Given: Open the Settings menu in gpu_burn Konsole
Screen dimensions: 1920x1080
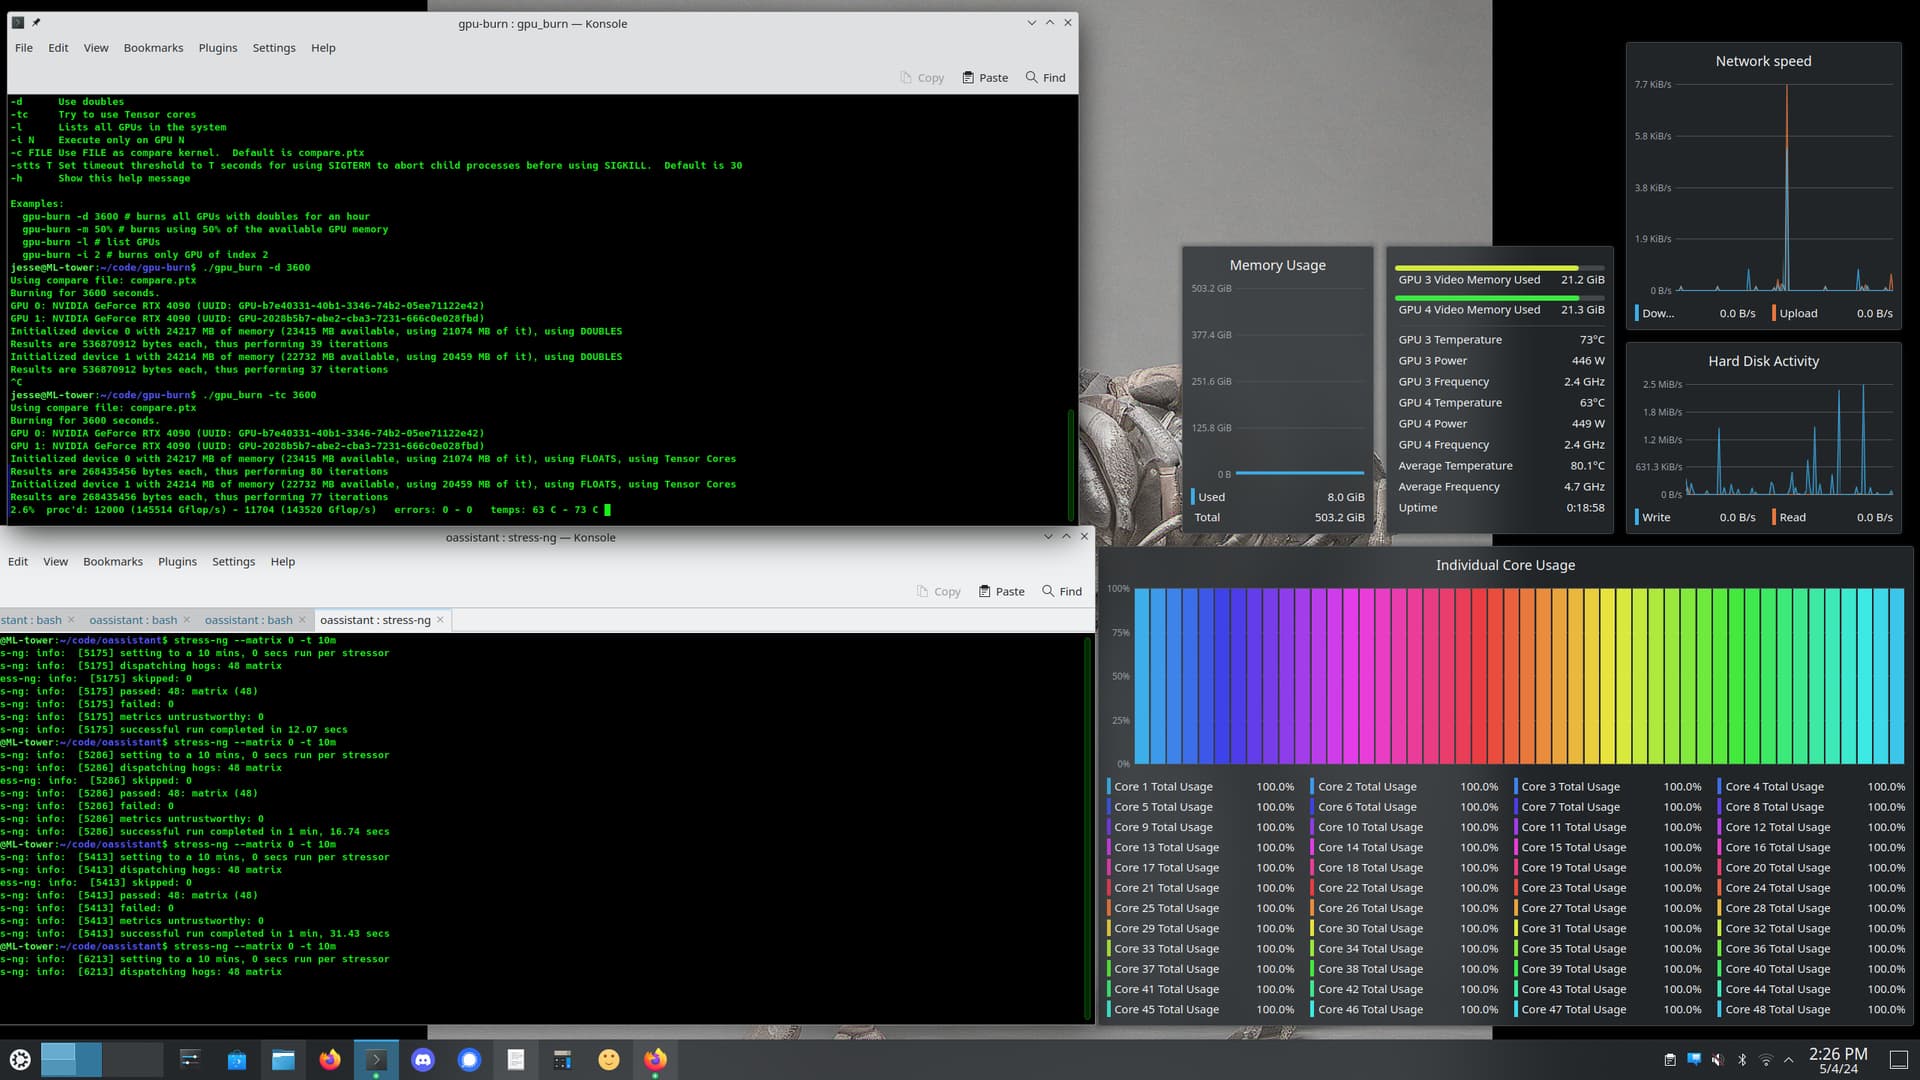Looking at the screenshot, I should point(273,48).
